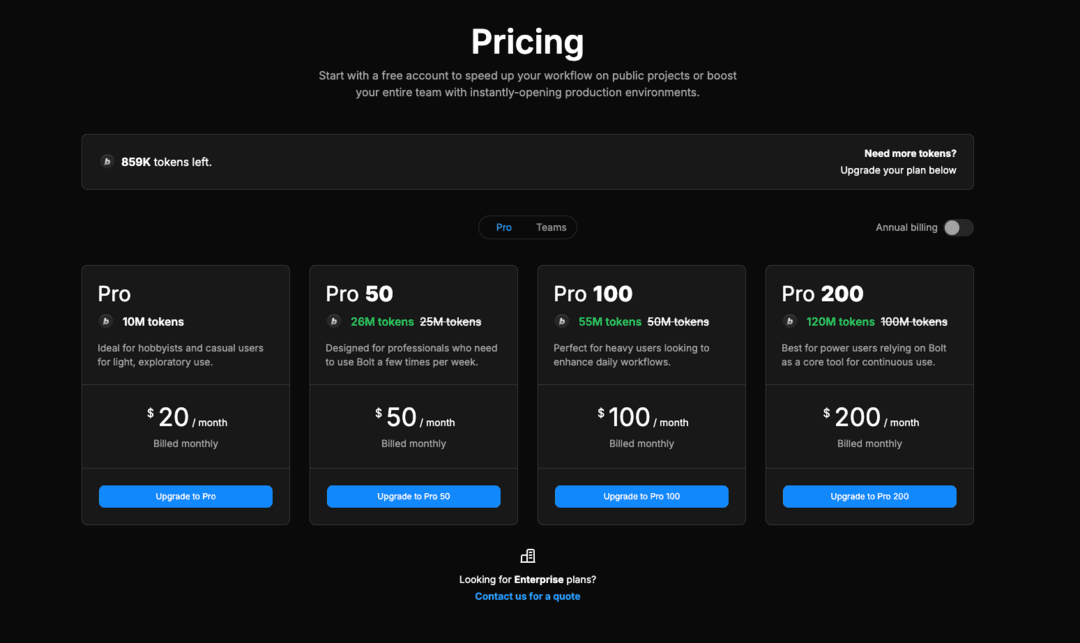Click the Pro 100 plan title

coord(593,294)
